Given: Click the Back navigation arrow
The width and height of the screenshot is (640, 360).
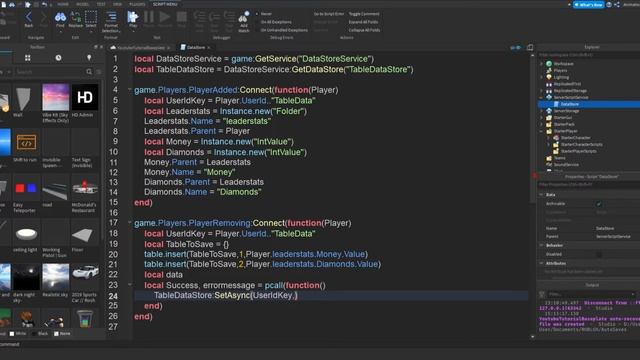Looking at the screenshot, I should pyautogui.click(x=29, y=17).
